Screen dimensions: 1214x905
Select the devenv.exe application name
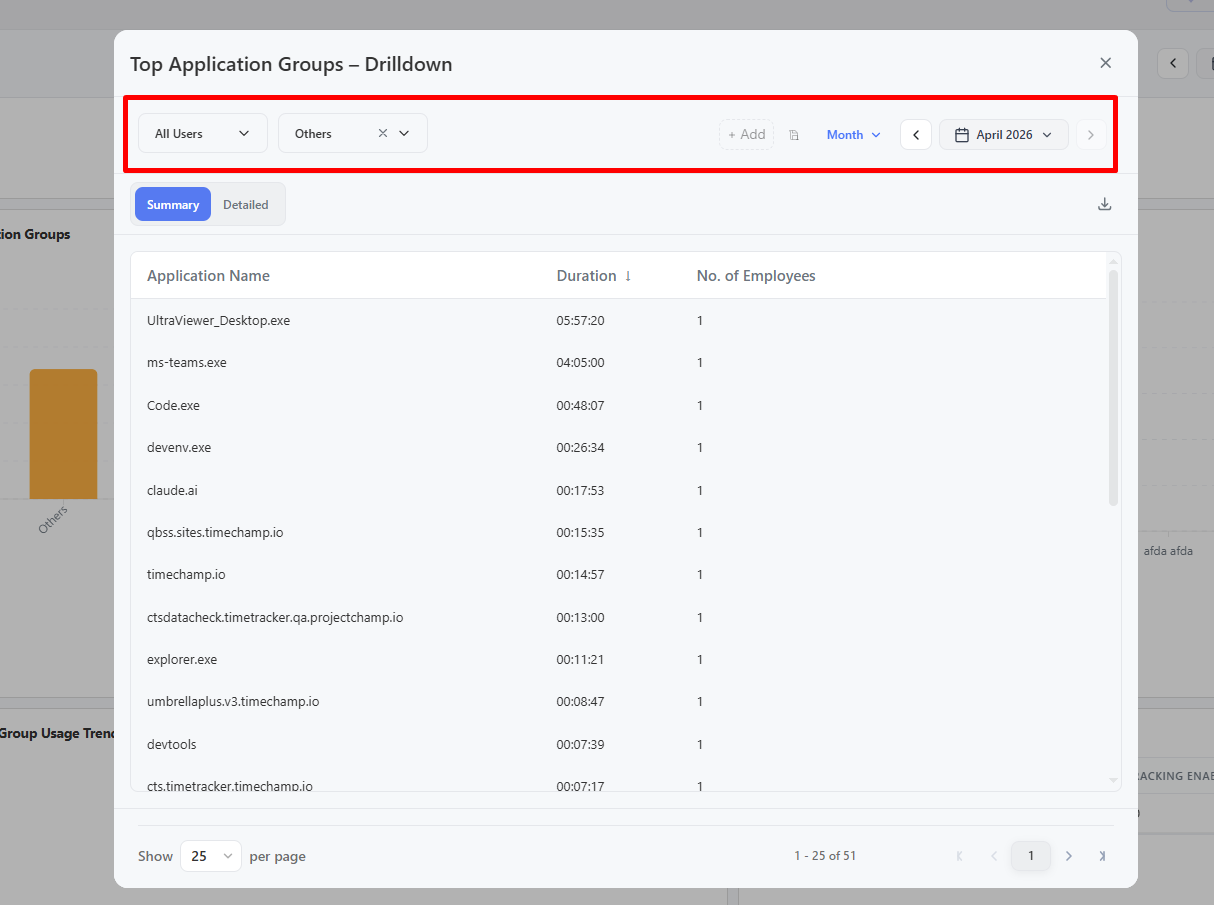(x=179, y=448)
